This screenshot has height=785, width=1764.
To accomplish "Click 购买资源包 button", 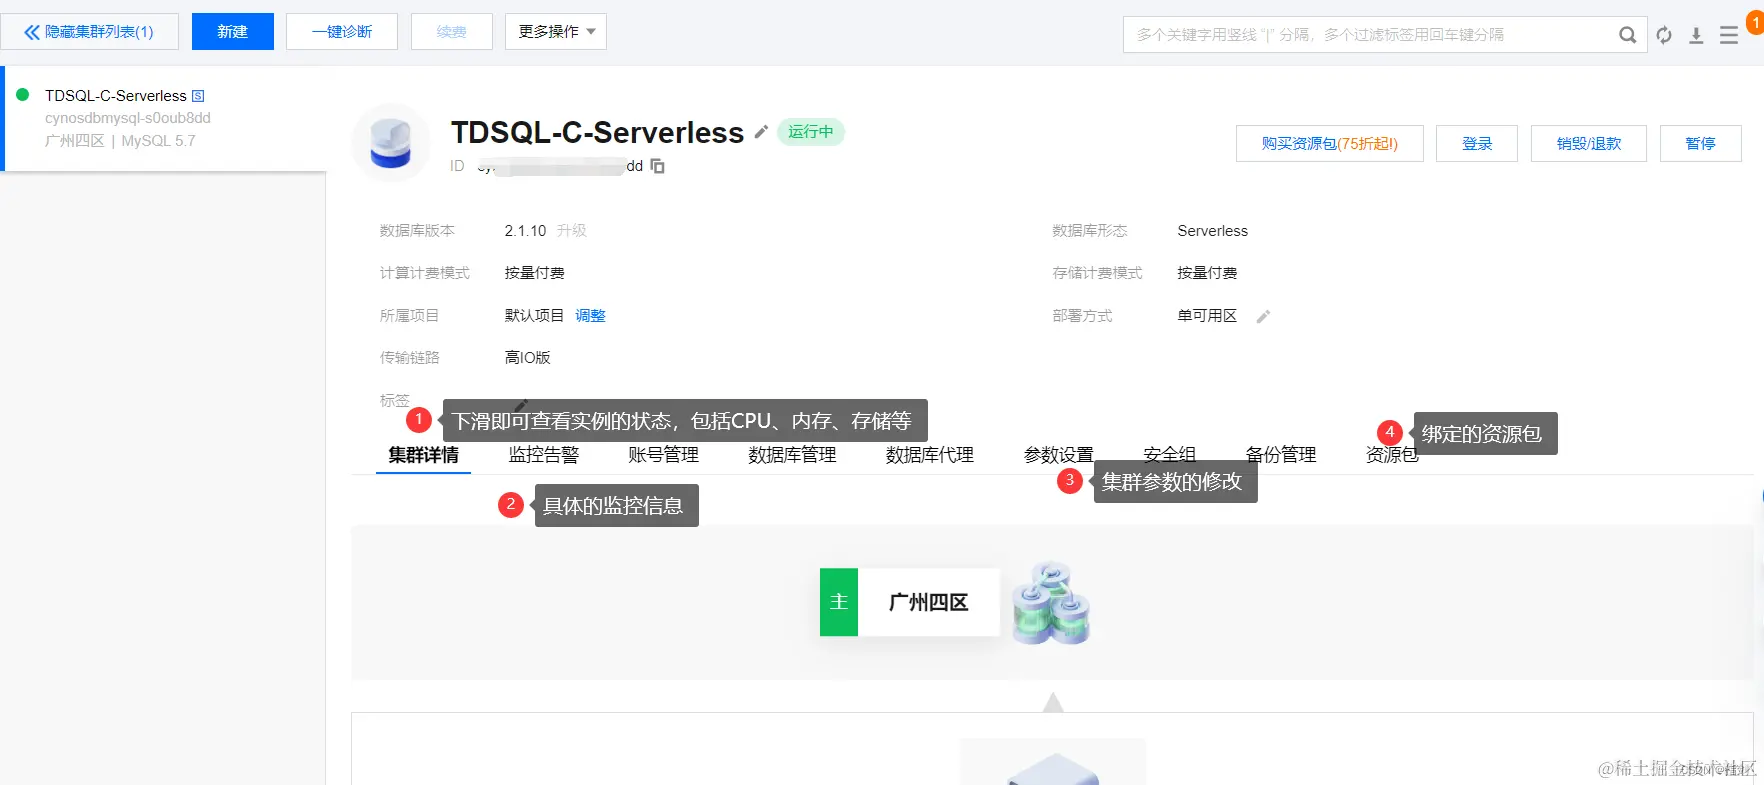I will point(1330,144).
